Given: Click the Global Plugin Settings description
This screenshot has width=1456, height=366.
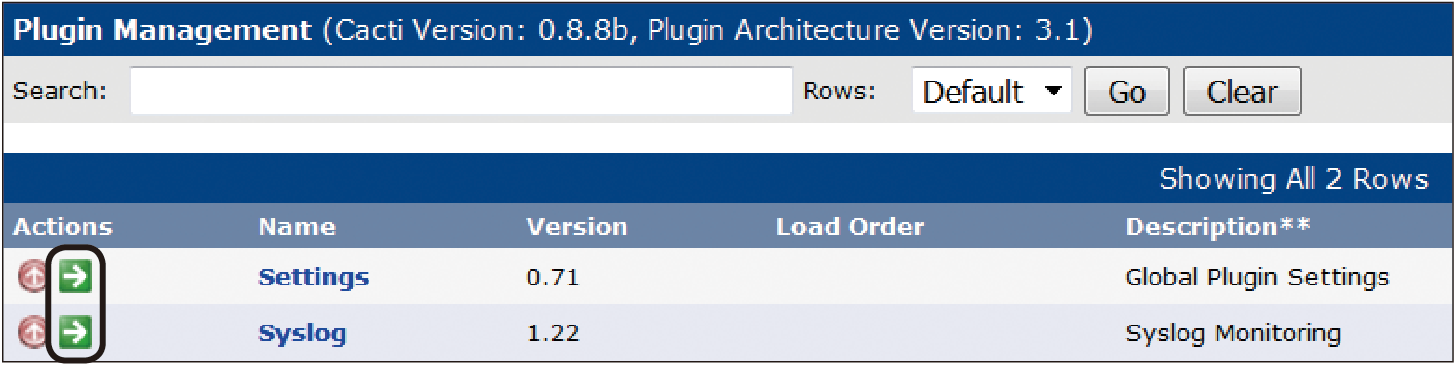Looking at the screenshot, I should click(x=1257, y=277).
